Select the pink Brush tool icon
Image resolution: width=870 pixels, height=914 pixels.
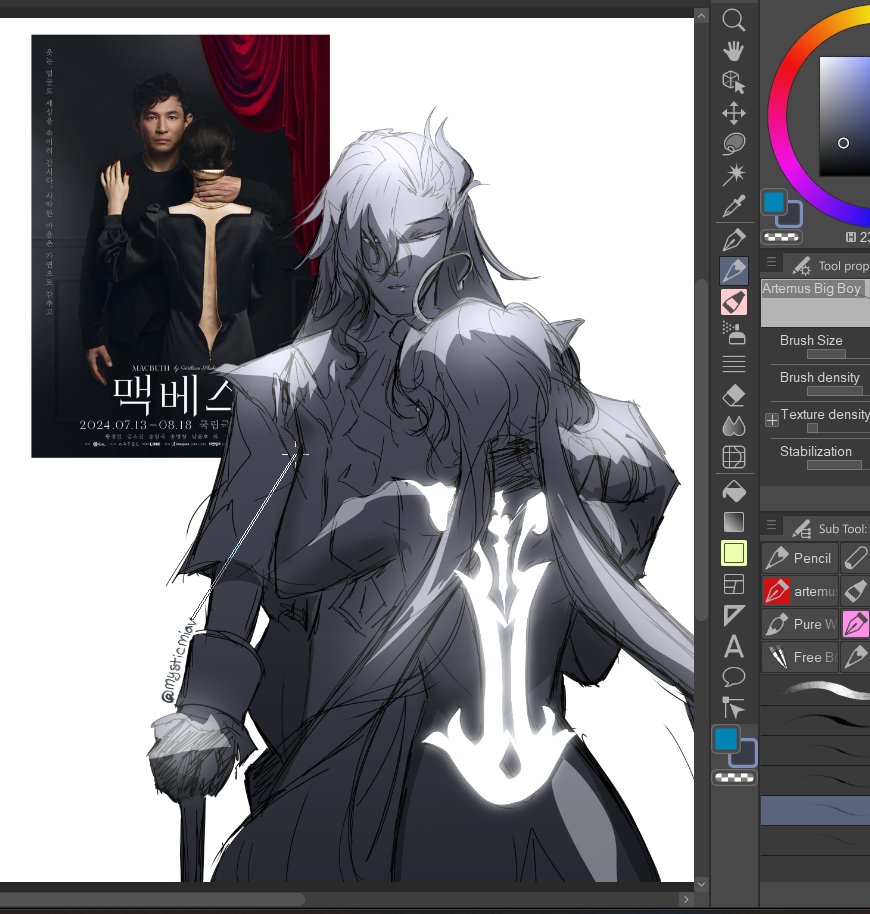tap(734, 302)
